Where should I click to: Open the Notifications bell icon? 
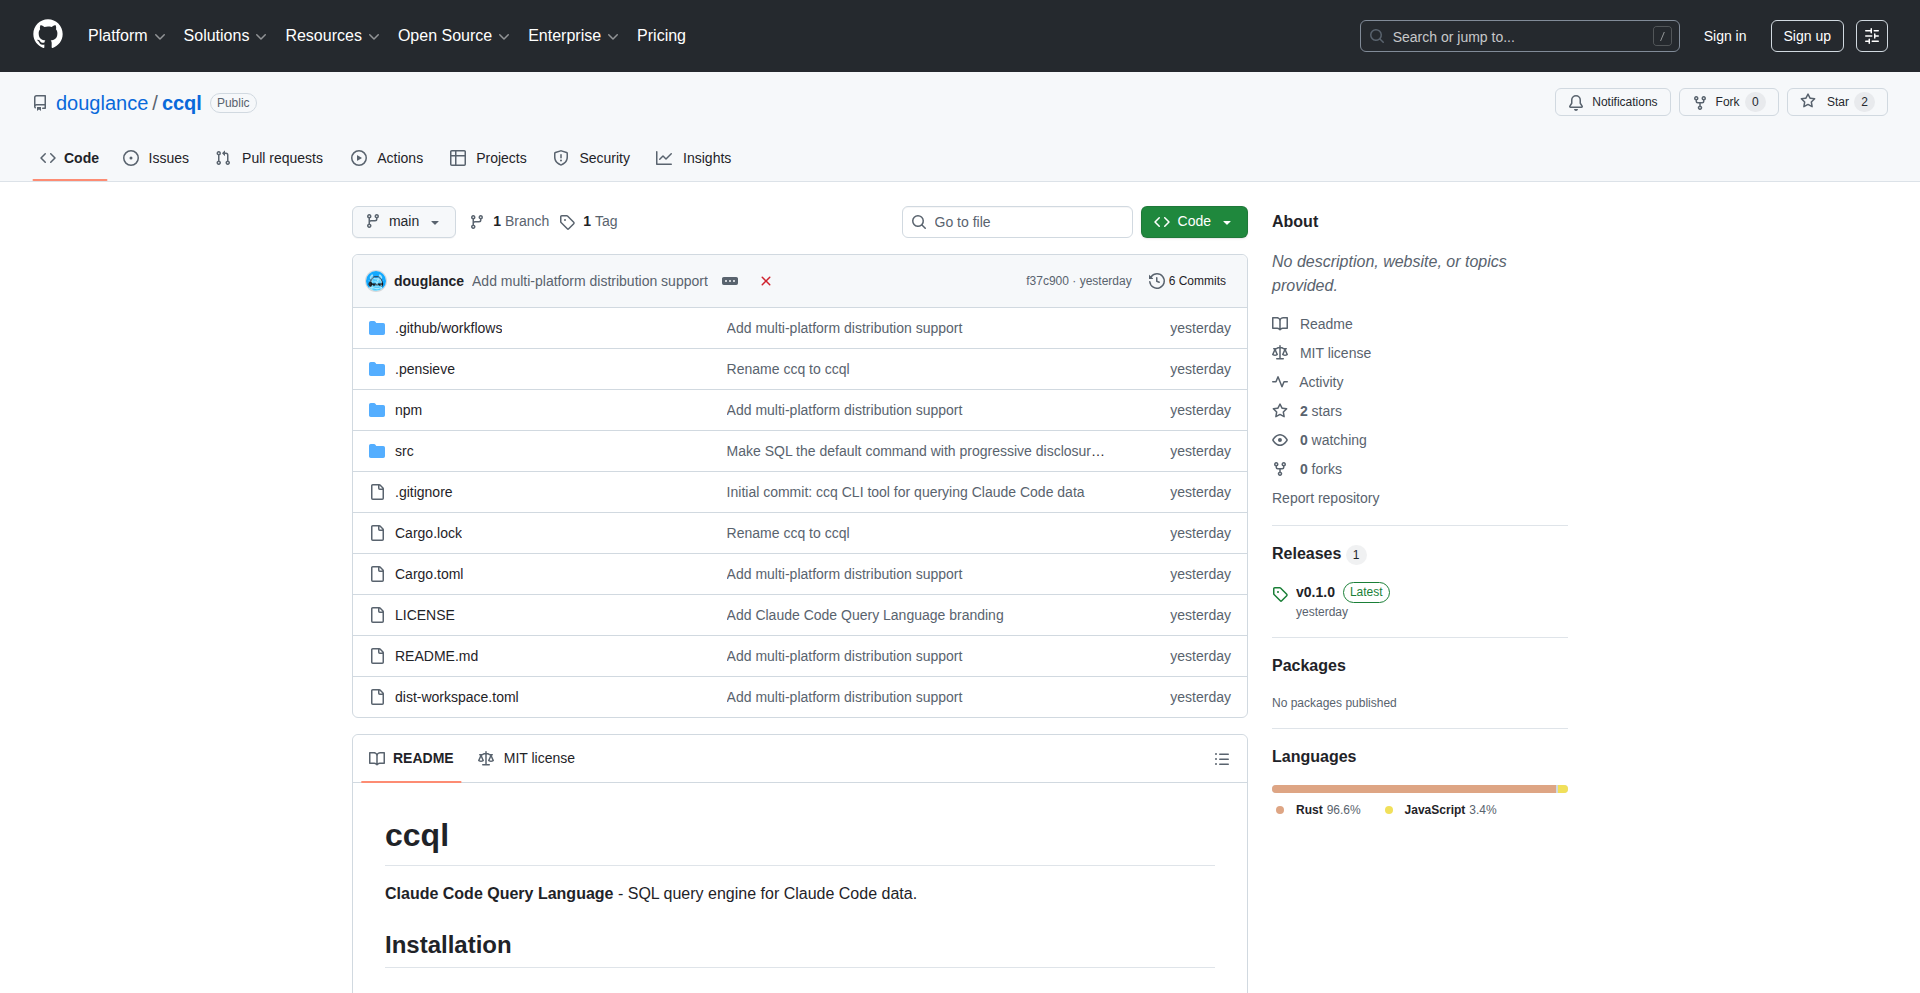(x=1576, y=101)
